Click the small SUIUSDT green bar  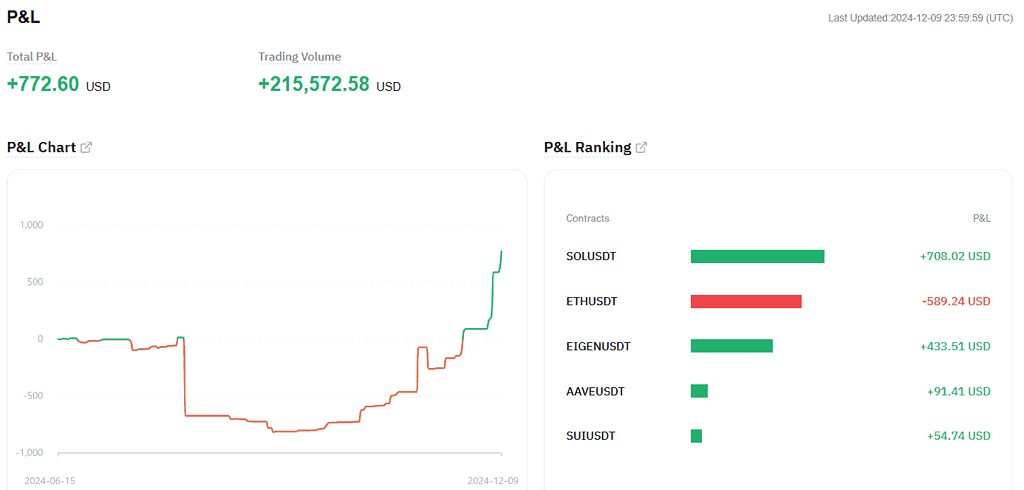tap(696, 436)
